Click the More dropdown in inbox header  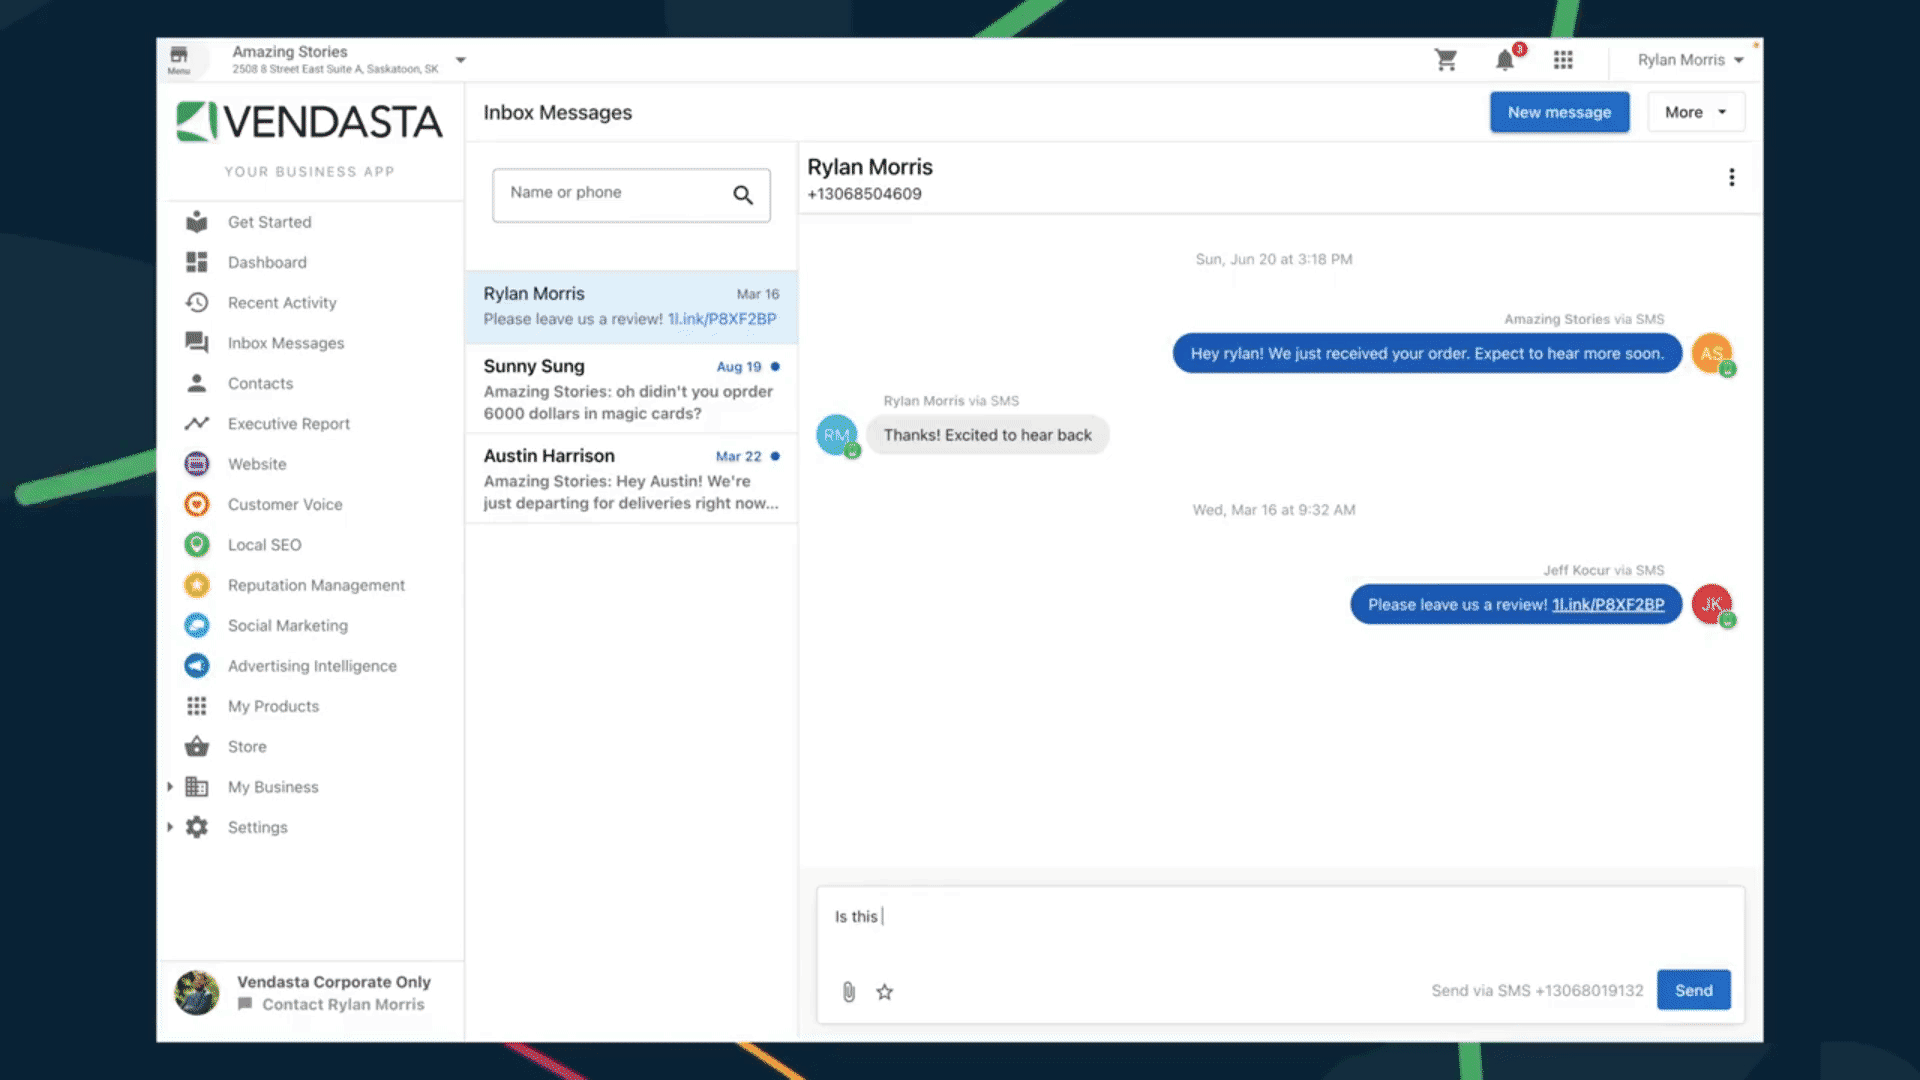point(1696,112)
